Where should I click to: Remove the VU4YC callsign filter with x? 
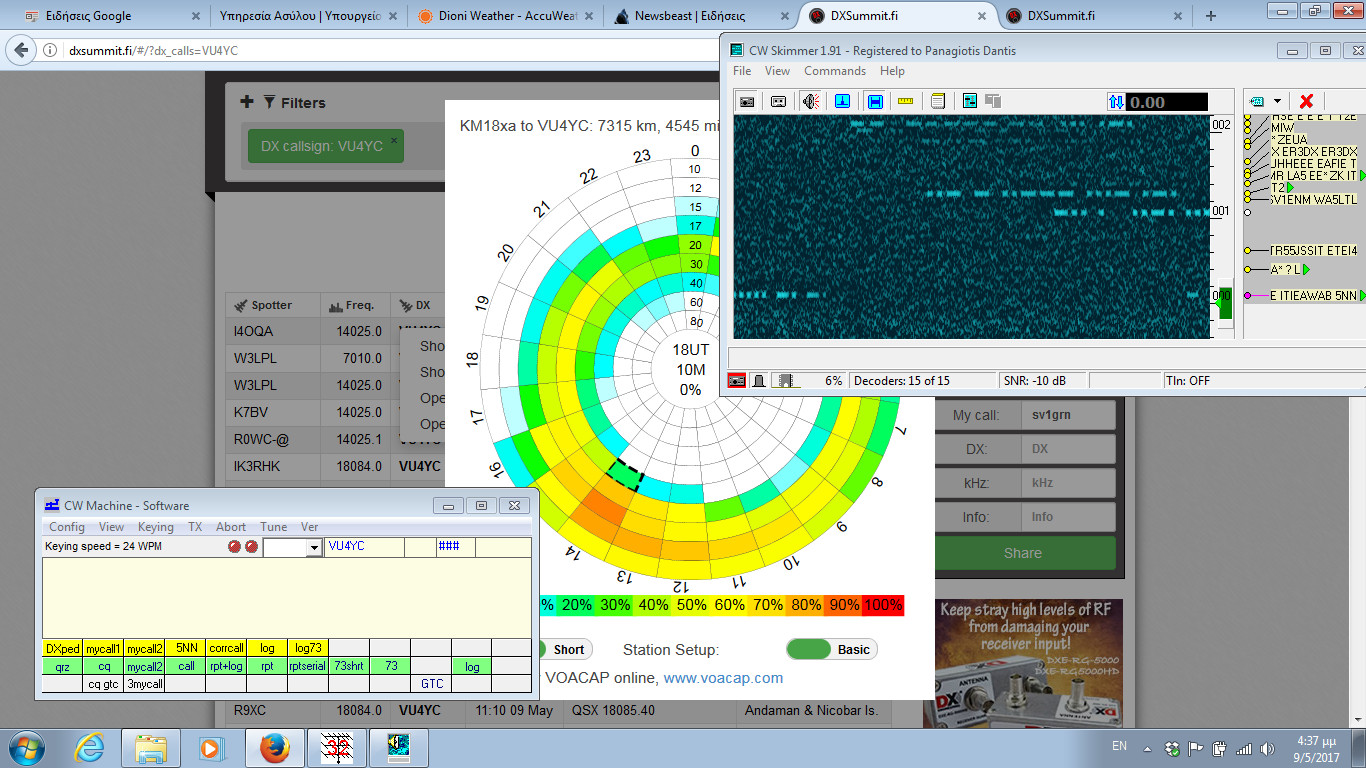pyautogui.click(x=394, y=141)
